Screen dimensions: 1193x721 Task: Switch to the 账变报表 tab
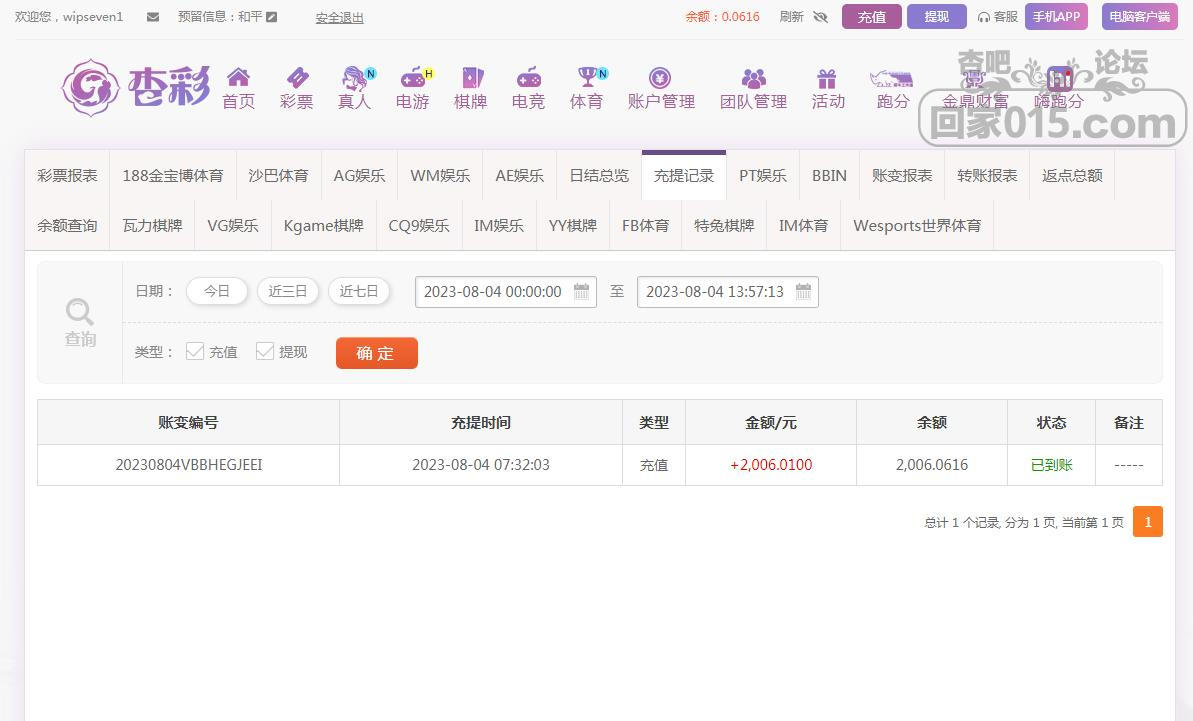click(902, 176)
